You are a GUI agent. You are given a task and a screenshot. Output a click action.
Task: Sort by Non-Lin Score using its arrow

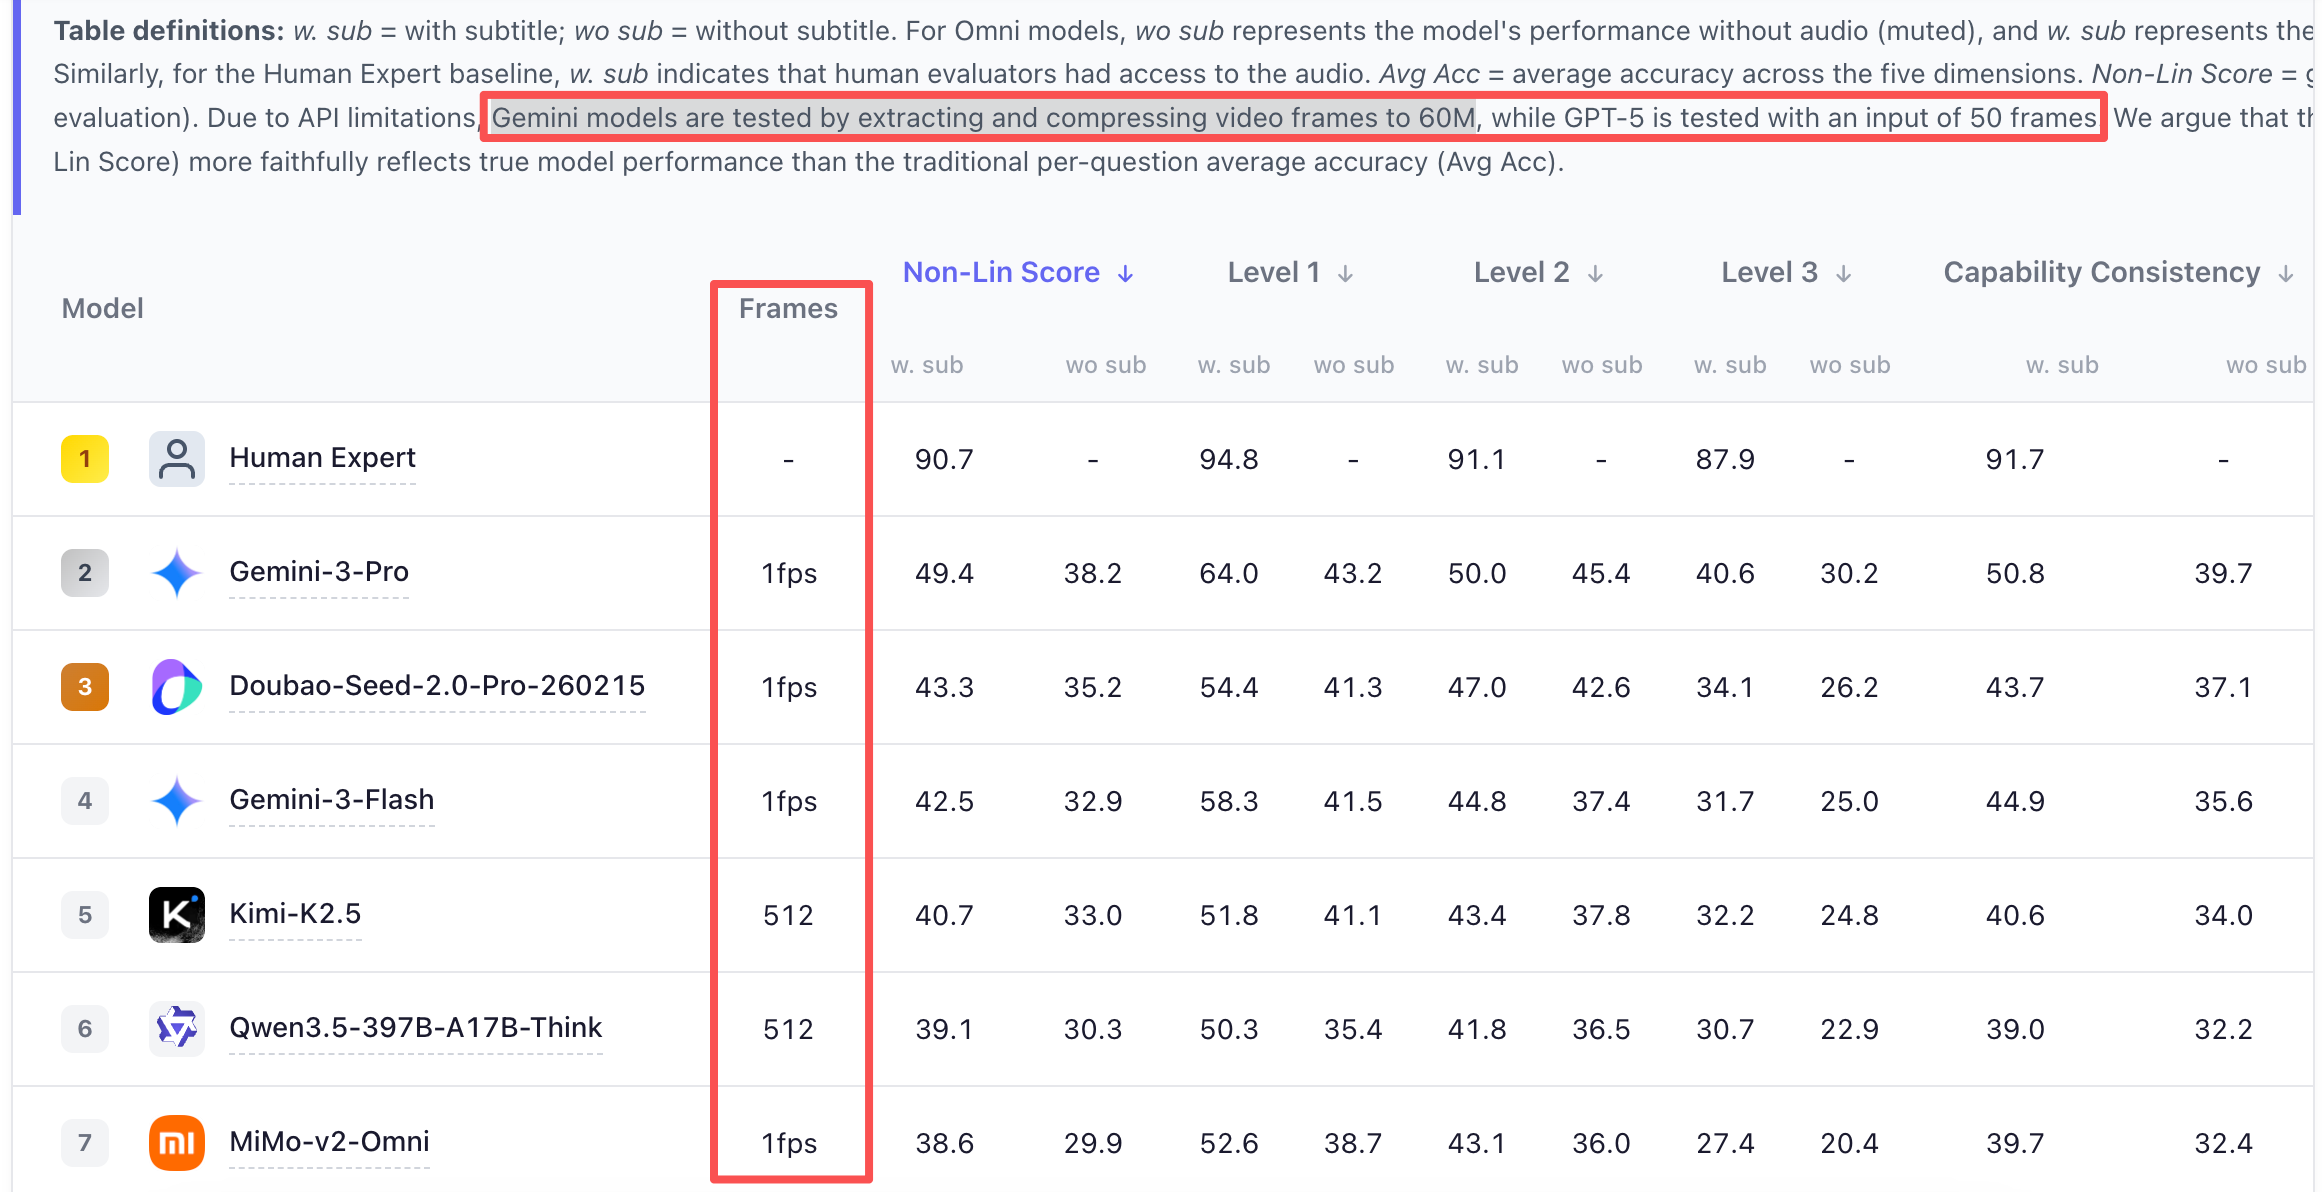click(1126, 274)
